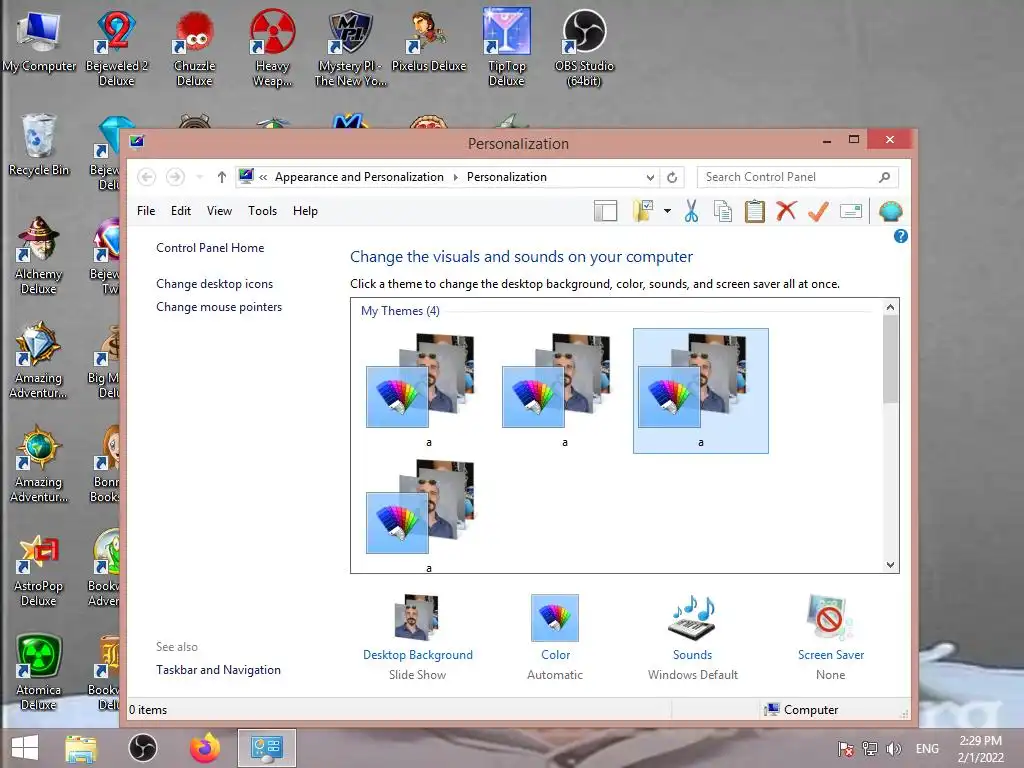Click the Computer status bar entry
The image size is (1024, 768).
(802, 709)
